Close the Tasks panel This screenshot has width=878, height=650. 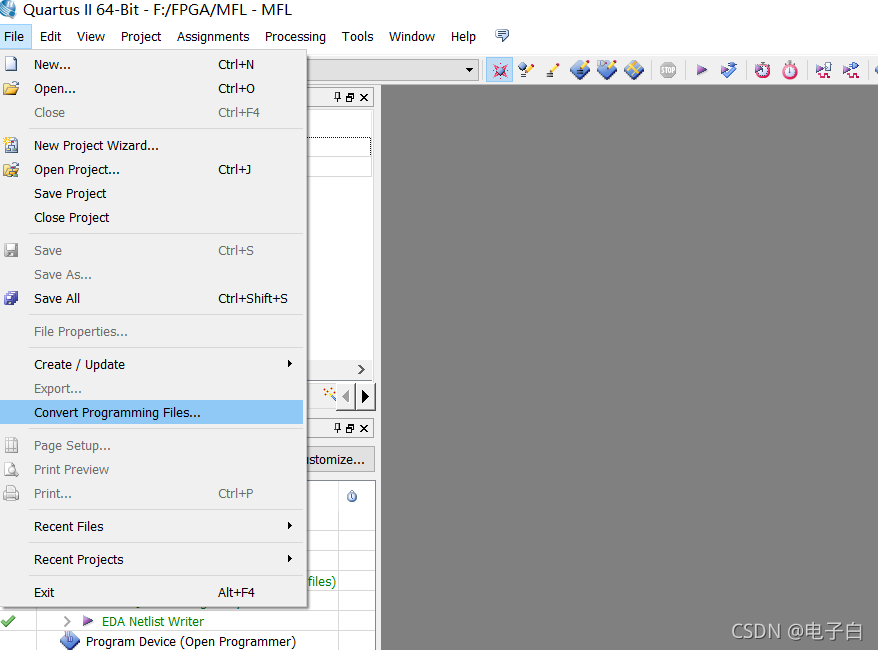pos(364,428)
